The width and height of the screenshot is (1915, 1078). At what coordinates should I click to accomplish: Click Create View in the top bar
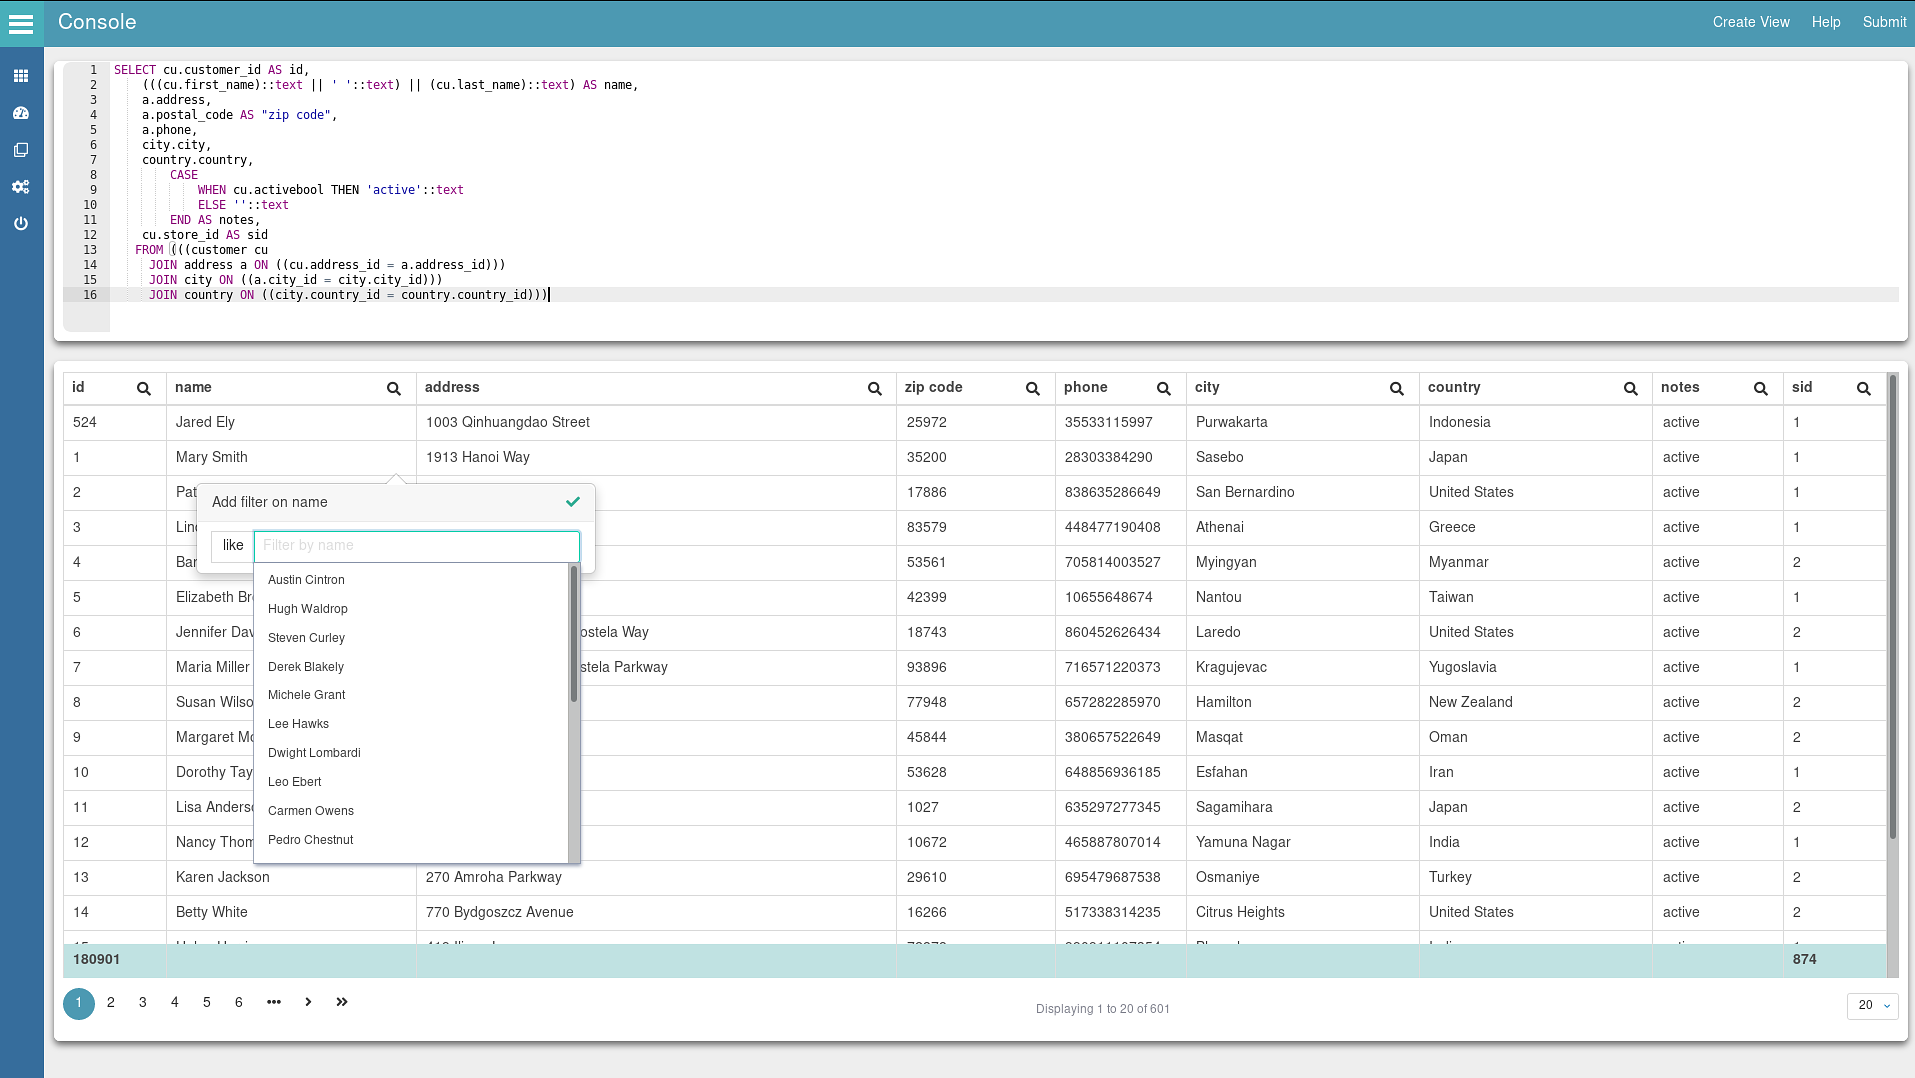click(x=1751, y=21)
